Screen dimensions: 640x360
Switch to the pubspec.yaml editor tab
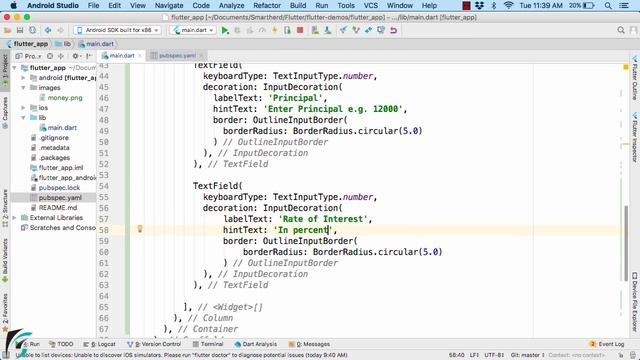click(x=177, y=56)
